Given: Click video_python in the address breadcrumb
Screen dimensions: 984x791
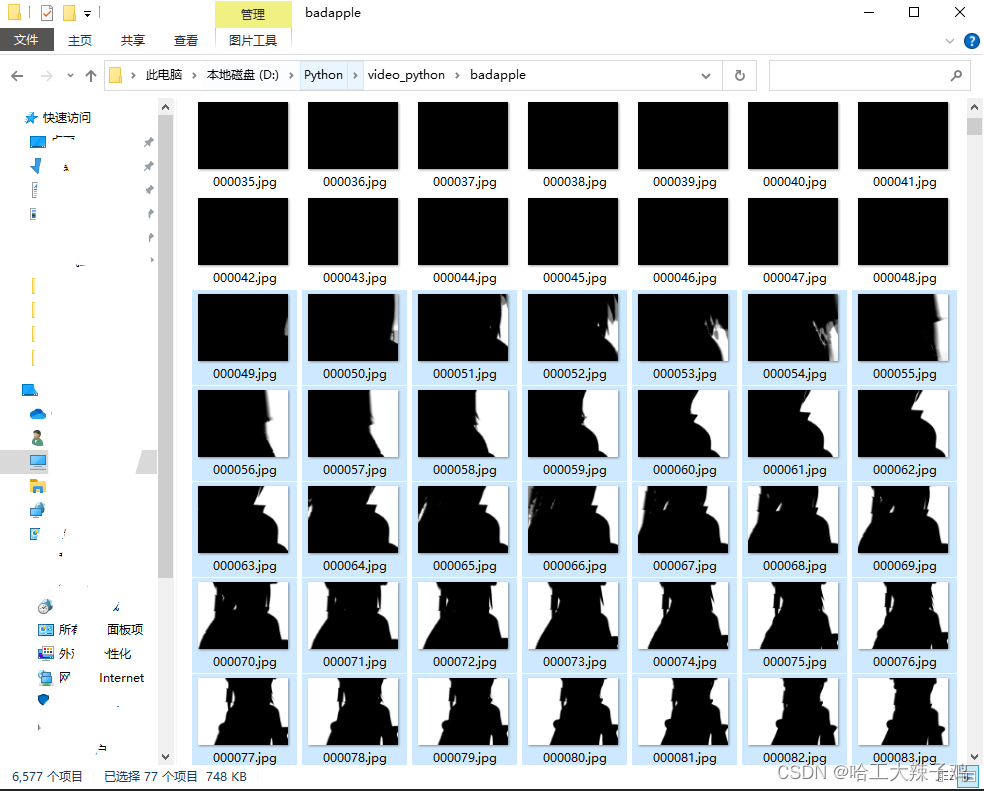Looking at the screenshot, I should 406,75.
